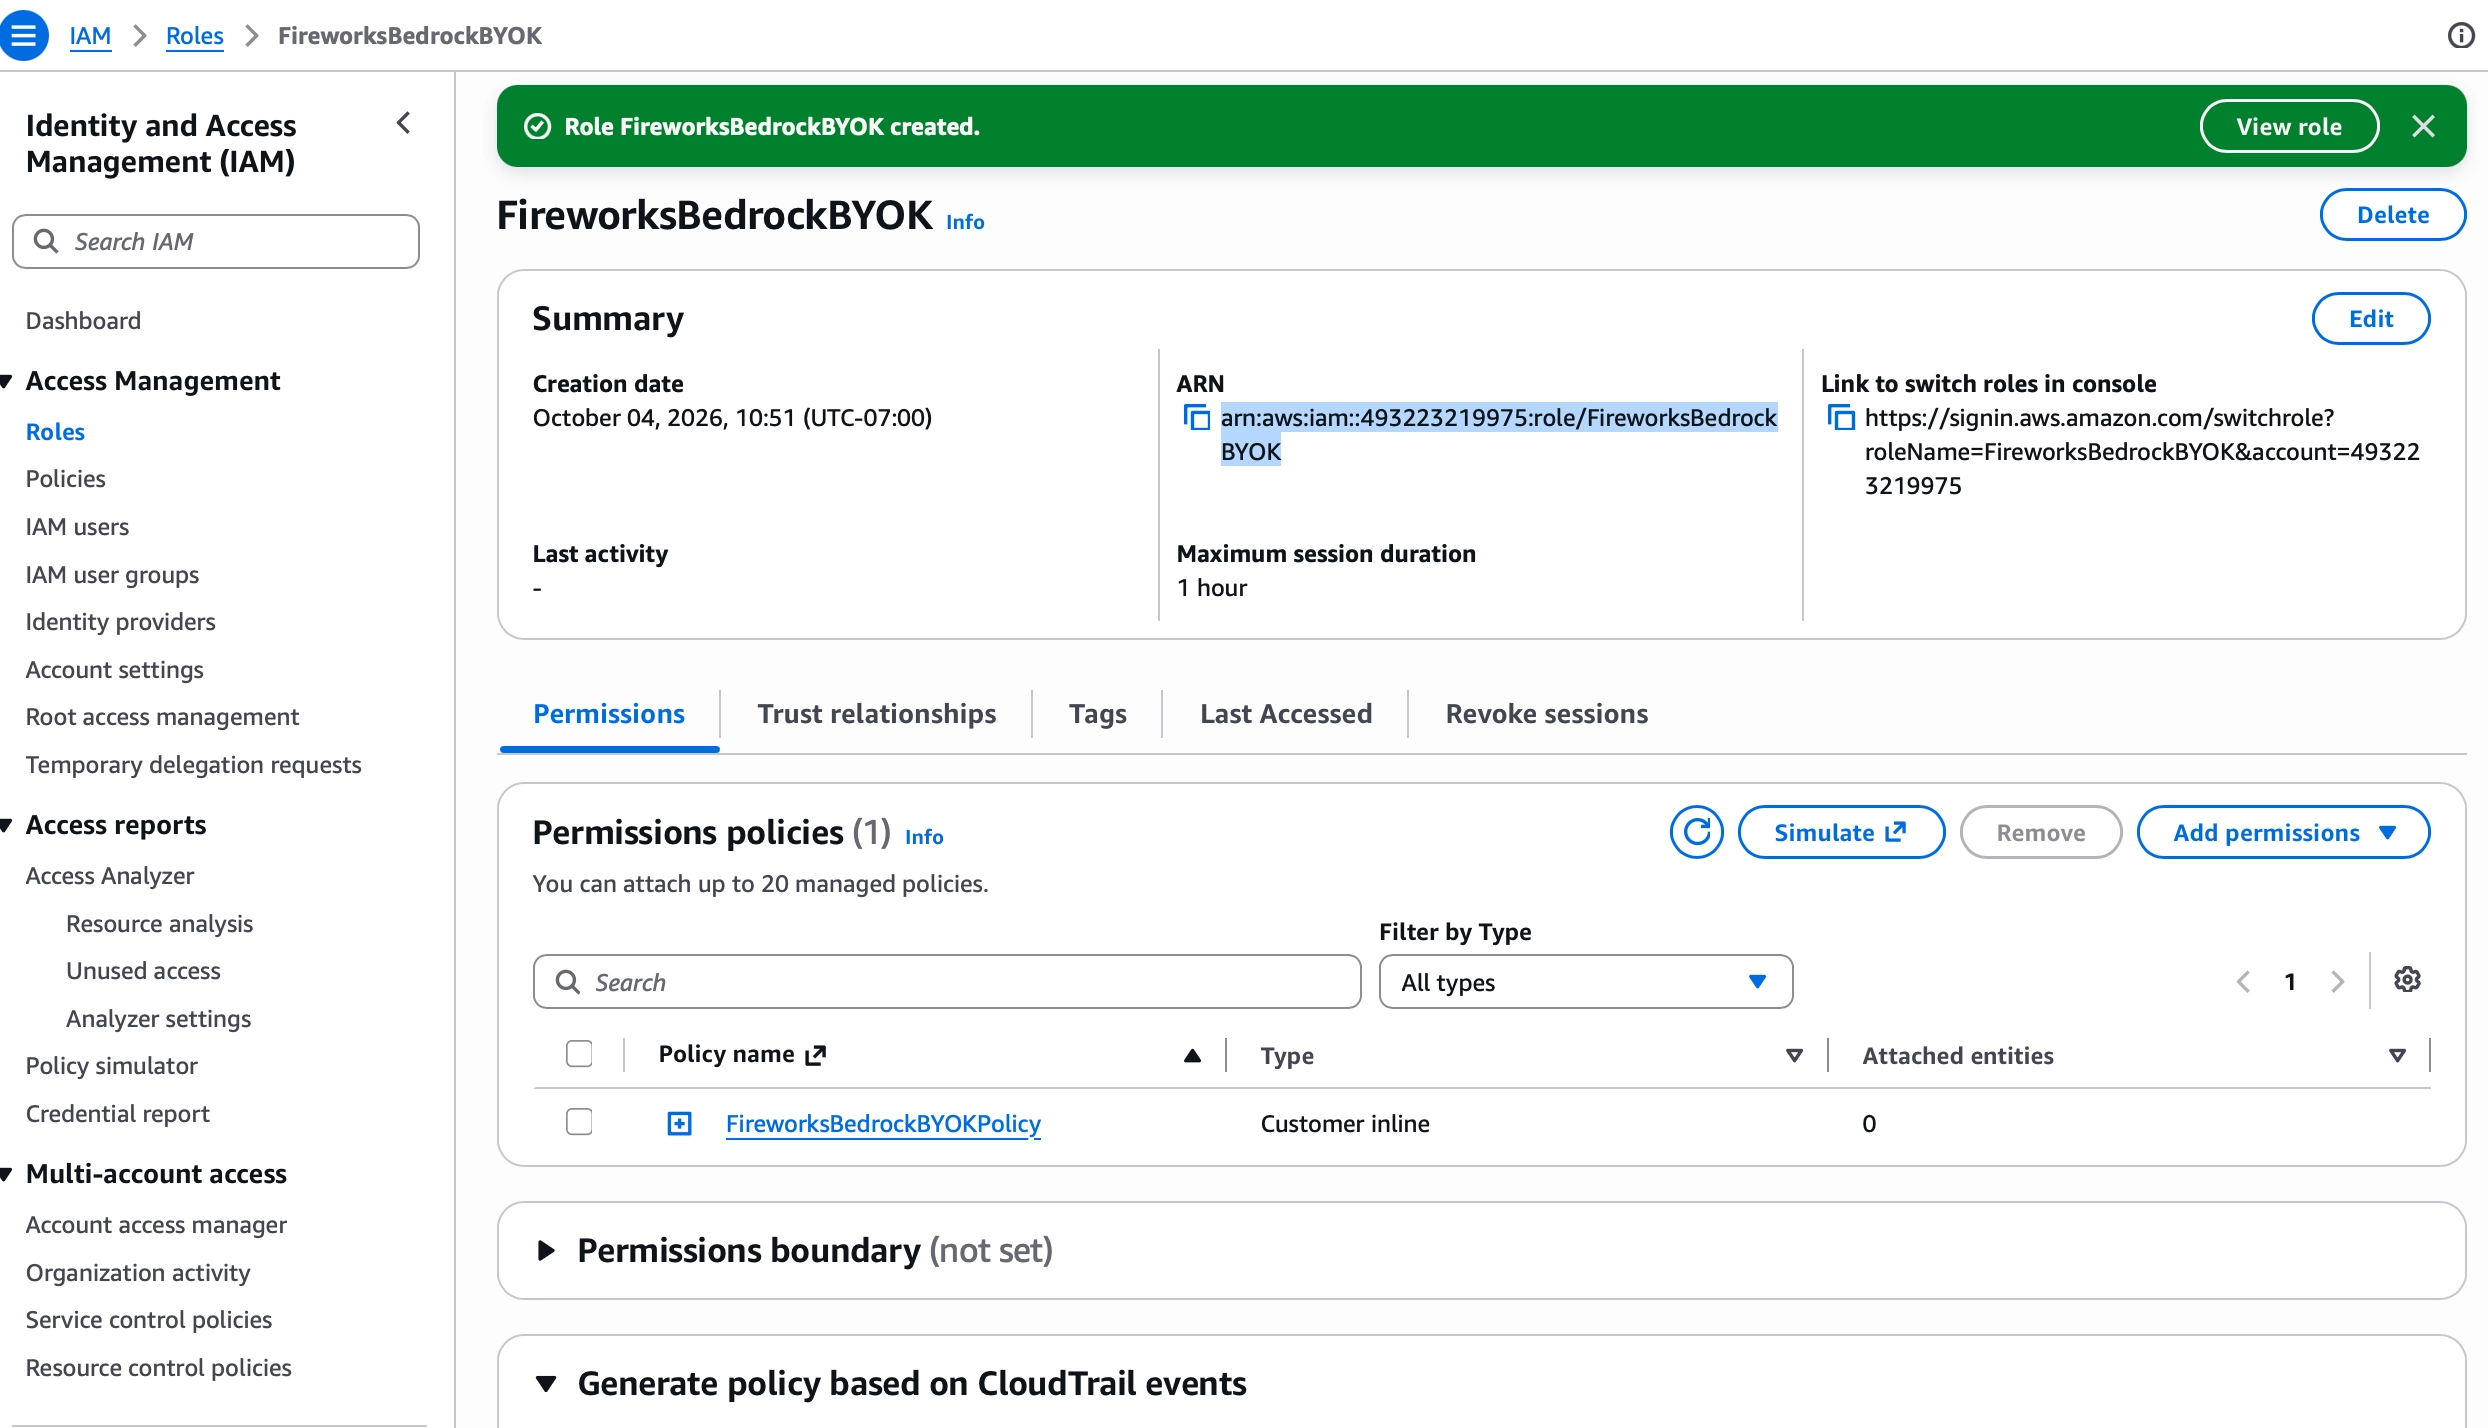Expand the FireworksBedrockBYOKPolicy row plus icon
This screenshot has width=2488, height=1428.
679,1123
